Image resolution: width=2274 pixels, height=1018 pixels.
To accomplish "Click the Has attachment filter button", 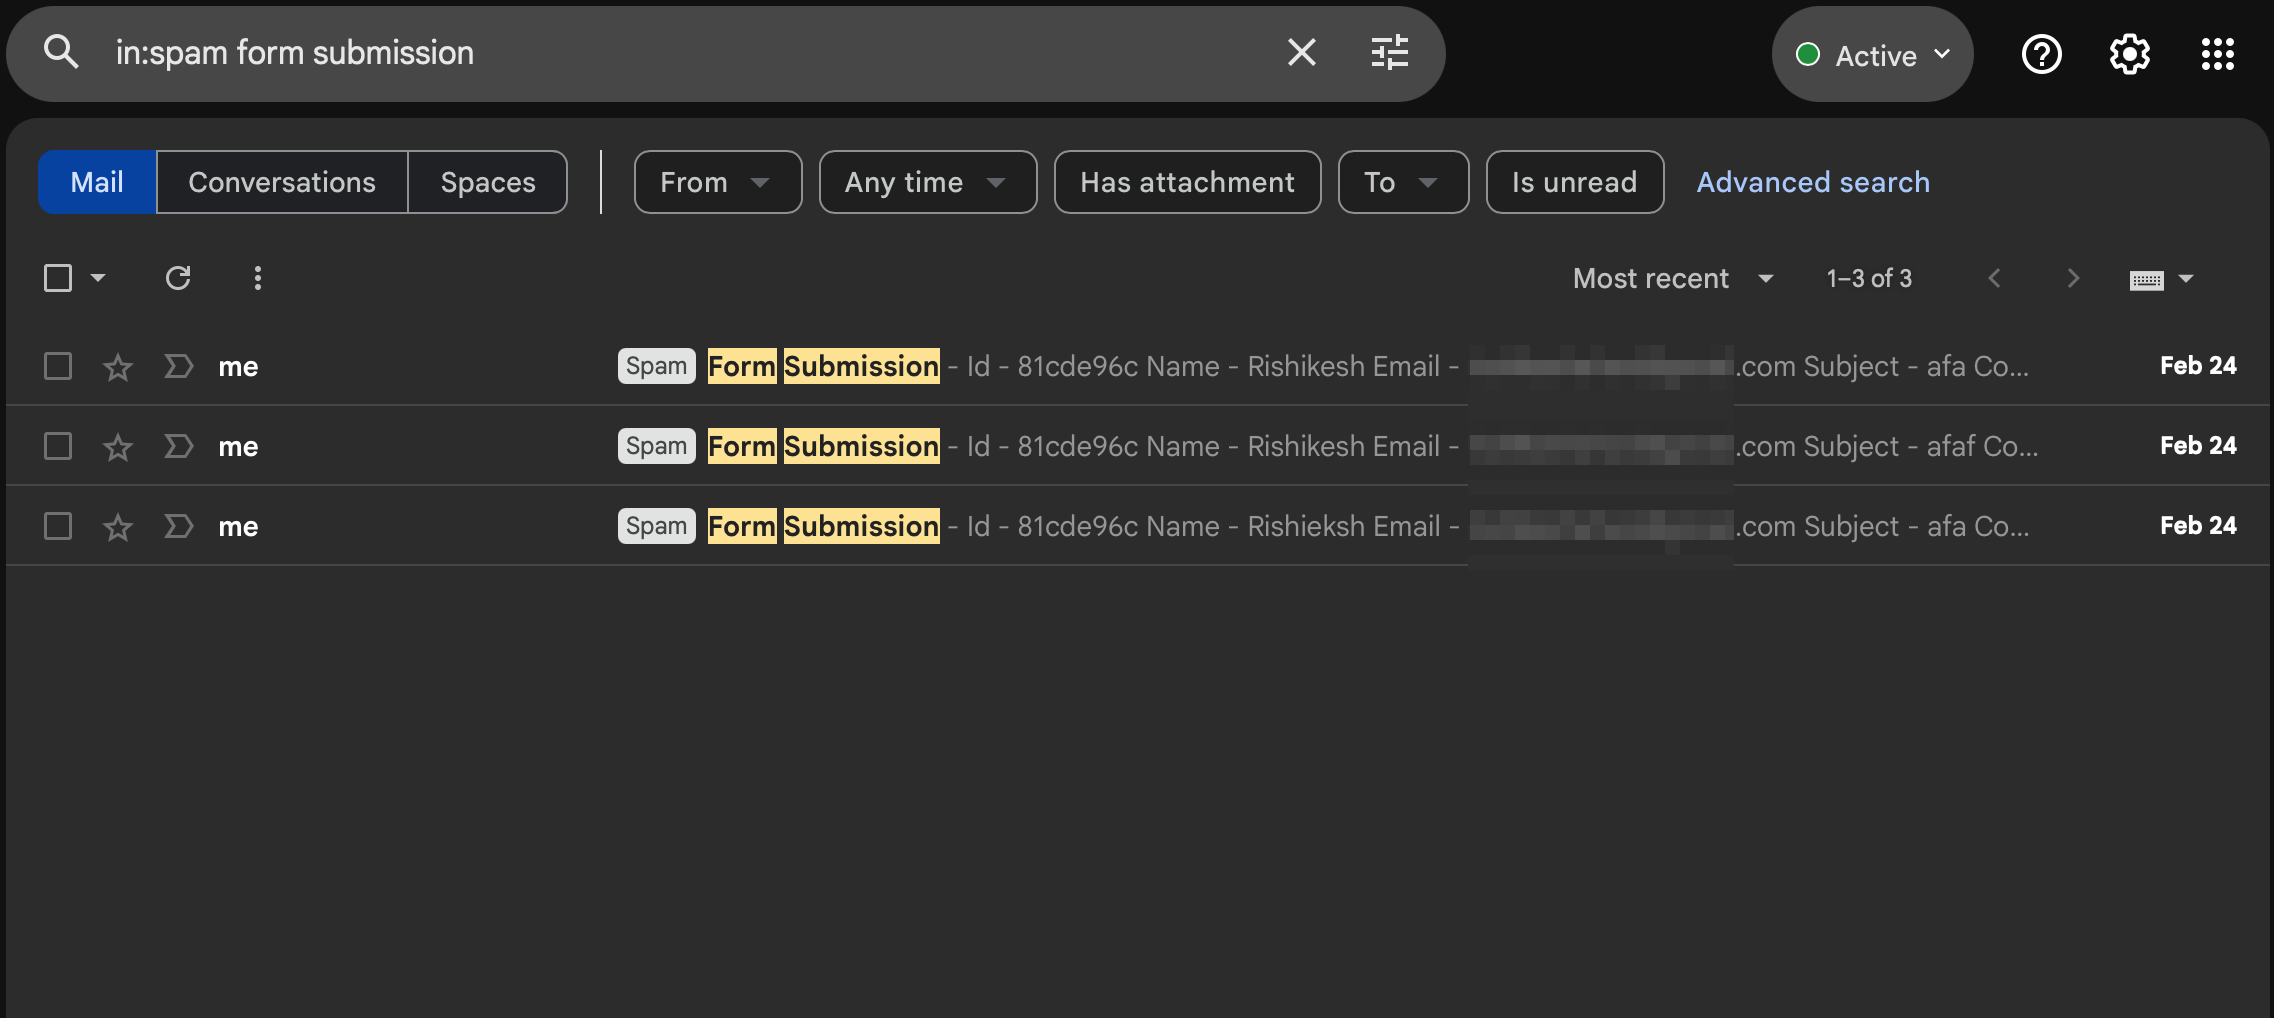I will coord(1187,182).
